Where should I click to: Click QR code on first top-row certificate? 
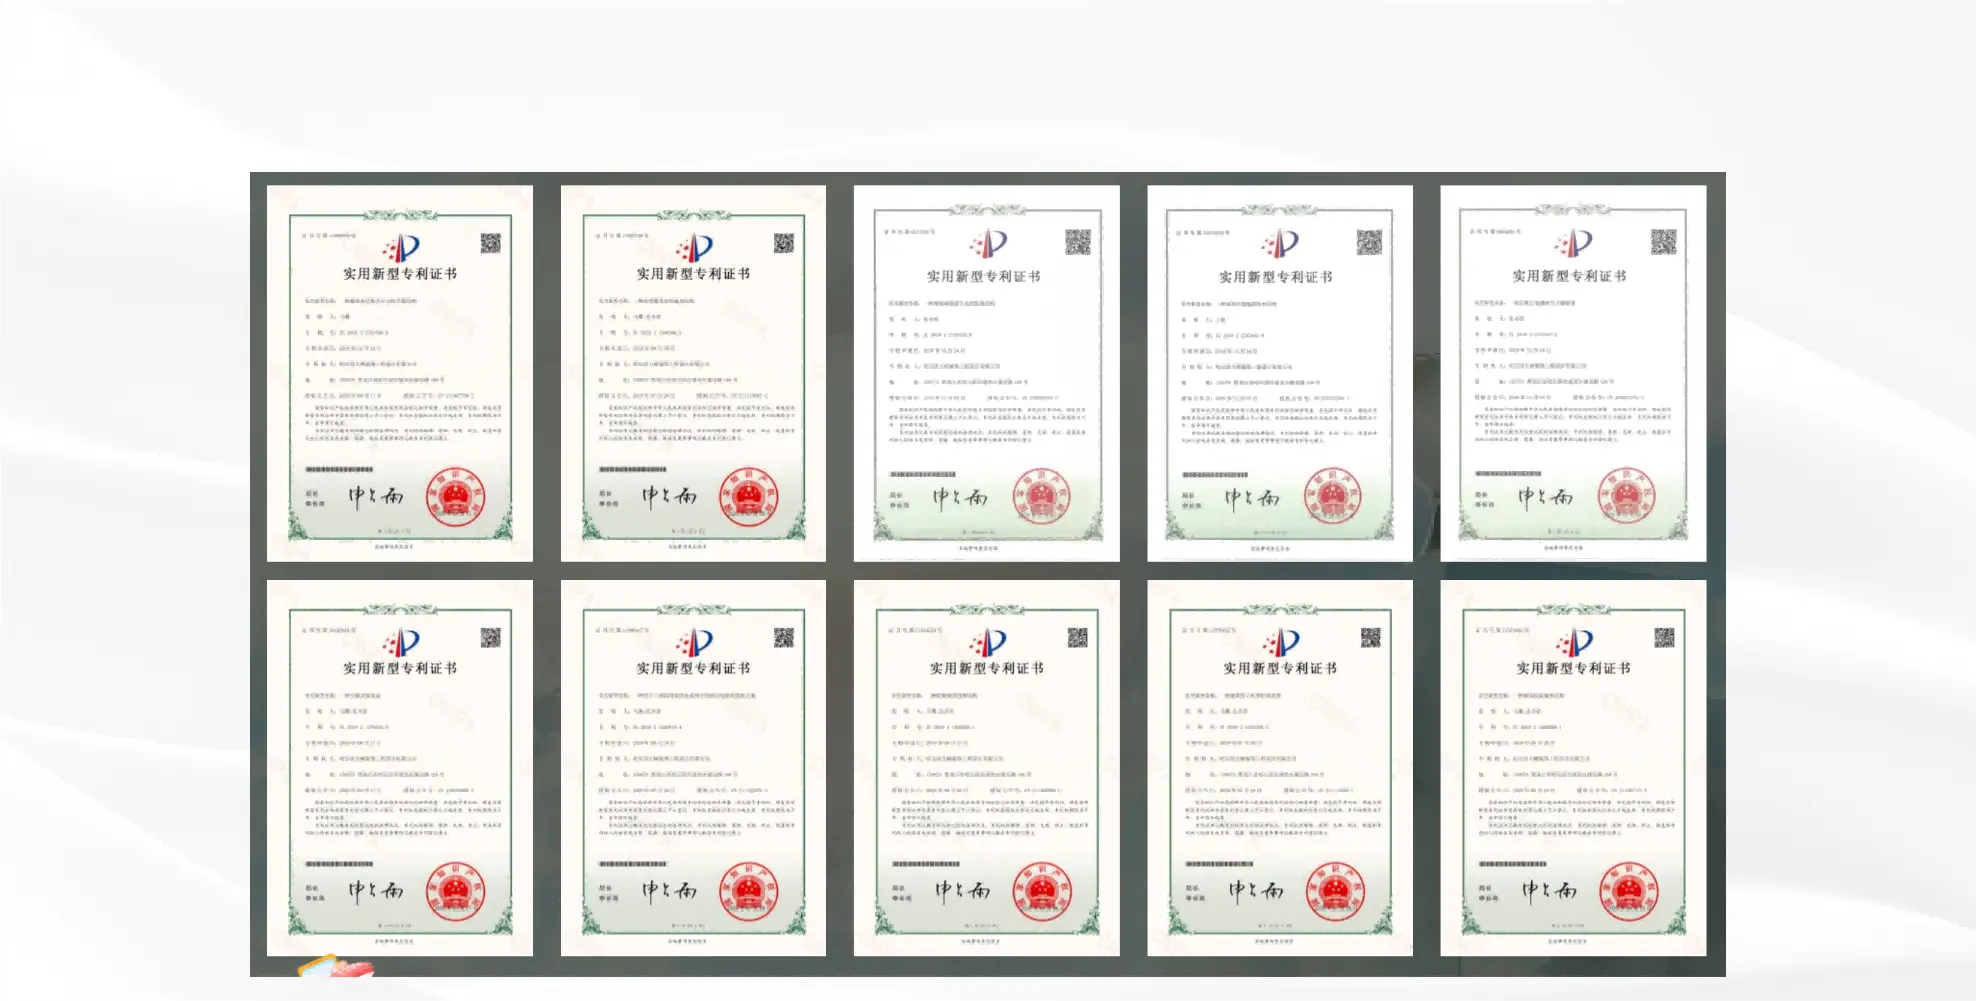(490, 243)
